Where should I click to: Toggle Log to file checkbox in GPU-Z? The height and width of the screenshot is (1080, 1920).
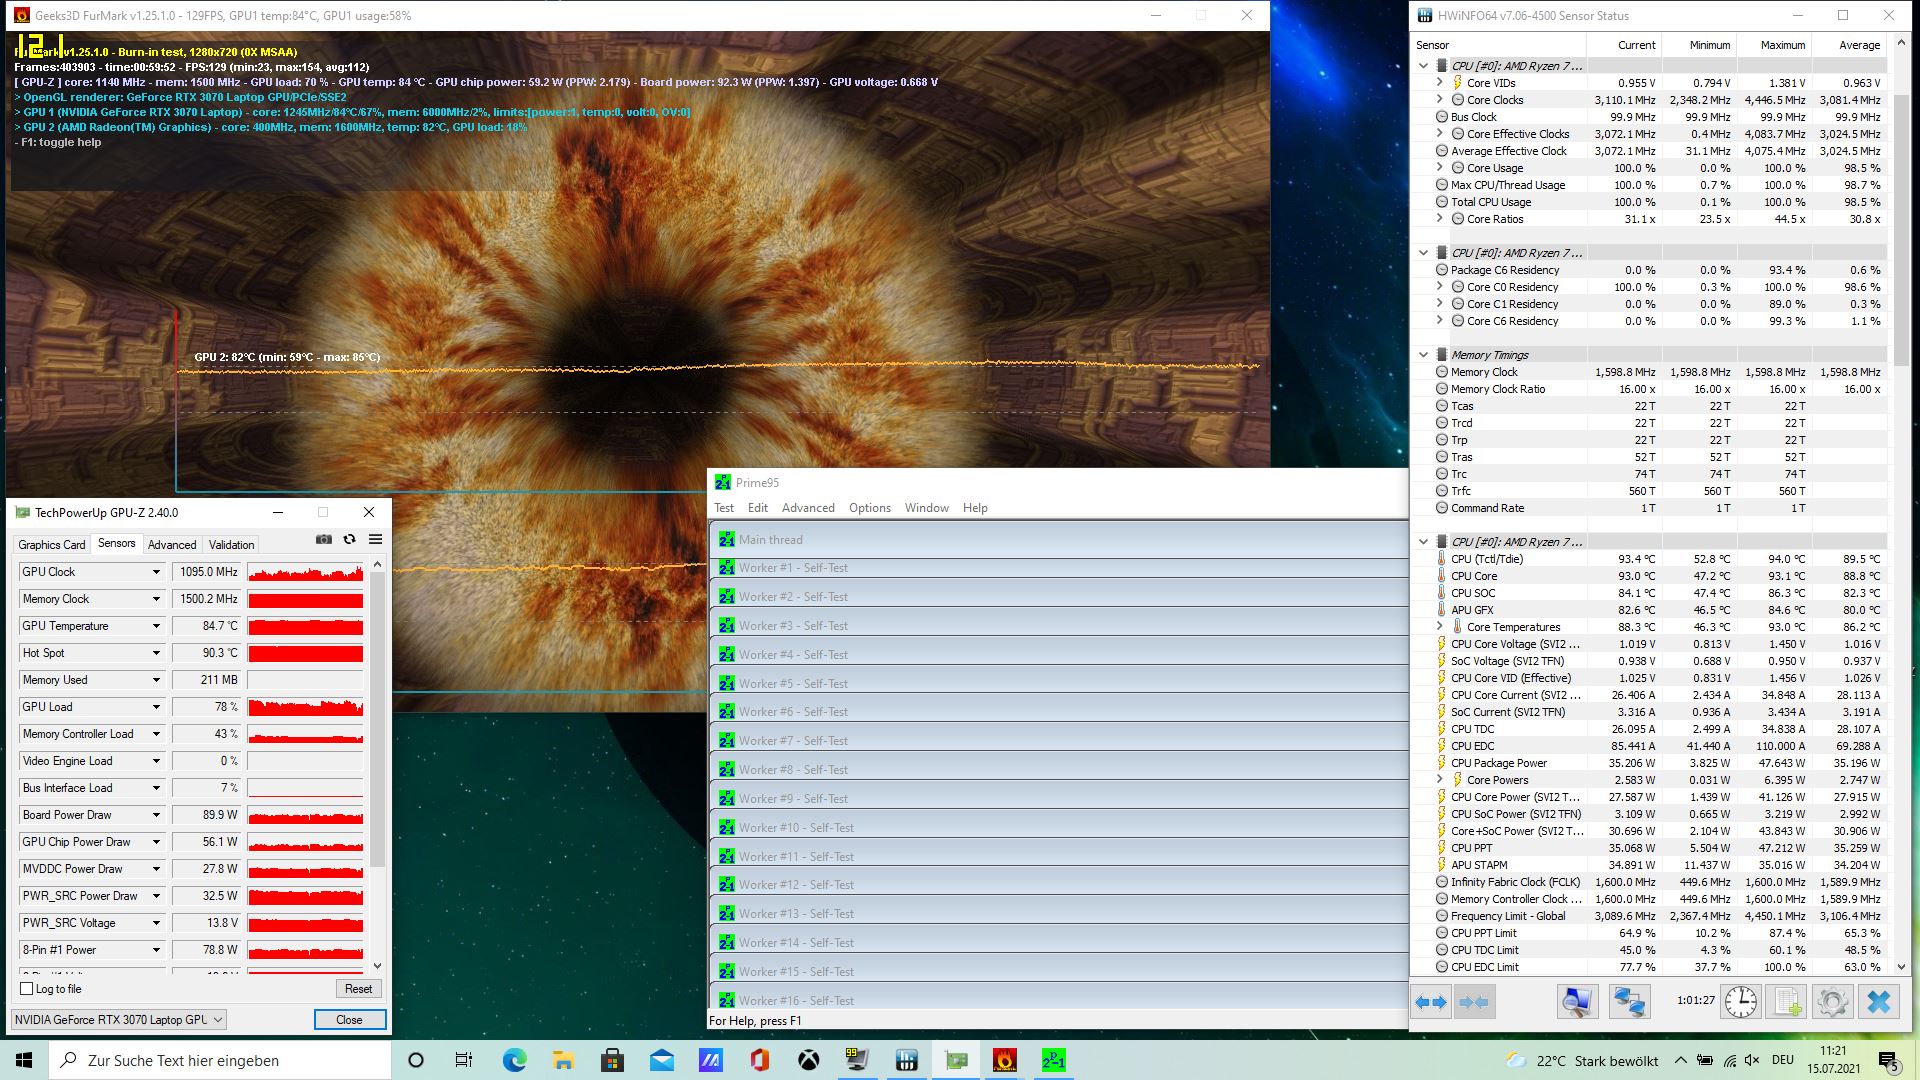27,989
